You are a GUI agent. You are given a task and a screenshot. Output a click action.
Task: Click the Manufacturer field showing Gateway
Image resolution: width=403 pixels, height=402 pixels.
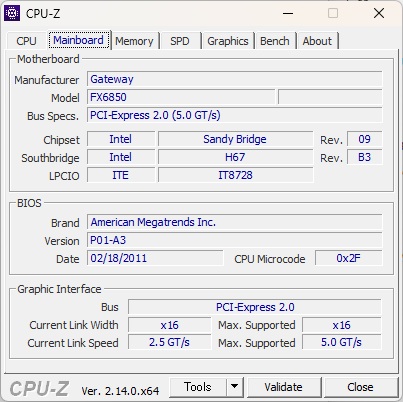(235, 79)
